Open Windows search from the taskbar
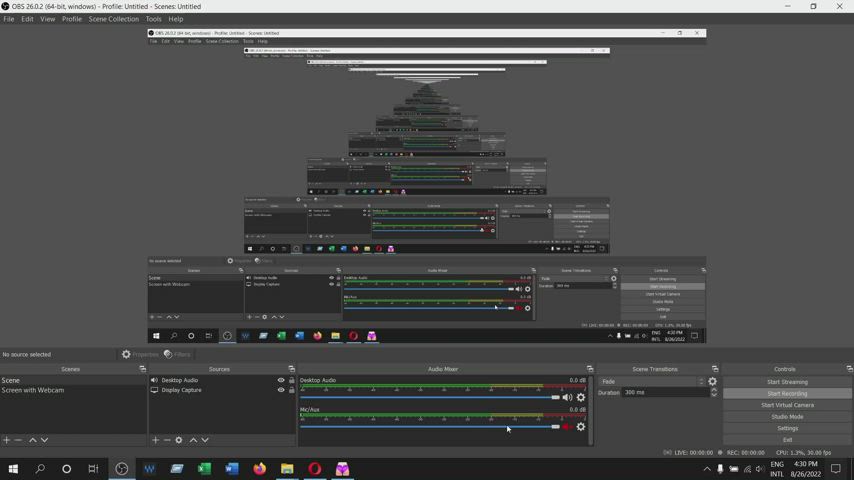This screenshot has width=854, height=480. 40,469
